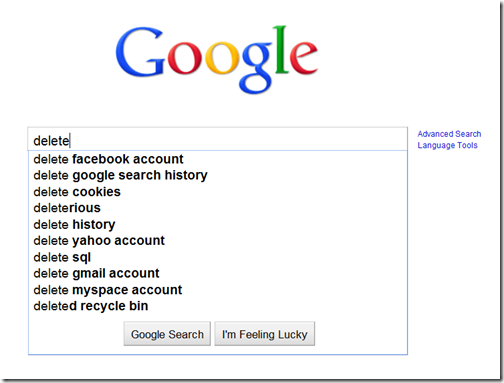Click the yellow 'o' in the logo
Viewport: 504px width, 383px height.
pos(222,58)
